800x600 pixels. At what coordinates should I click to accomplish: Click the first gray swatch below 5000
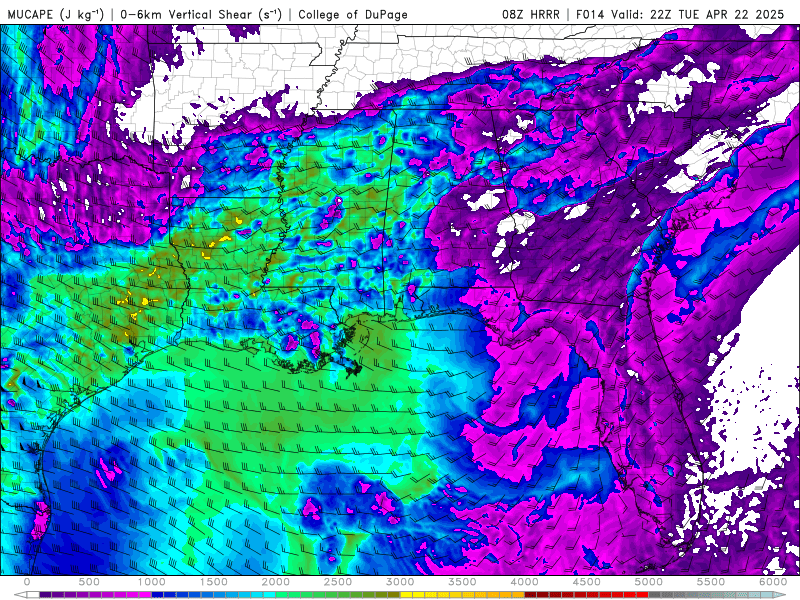coord(655,594)
